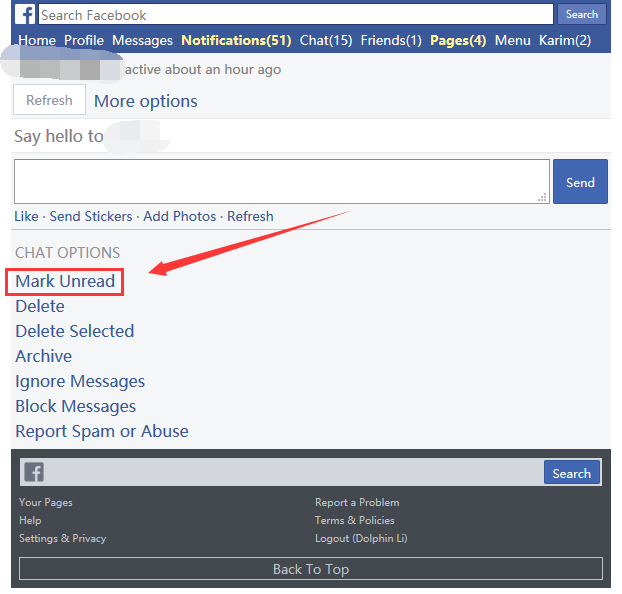622x594 pixels.
Task: Focus the Search Facebook field at the top
Action: point(296,15)
